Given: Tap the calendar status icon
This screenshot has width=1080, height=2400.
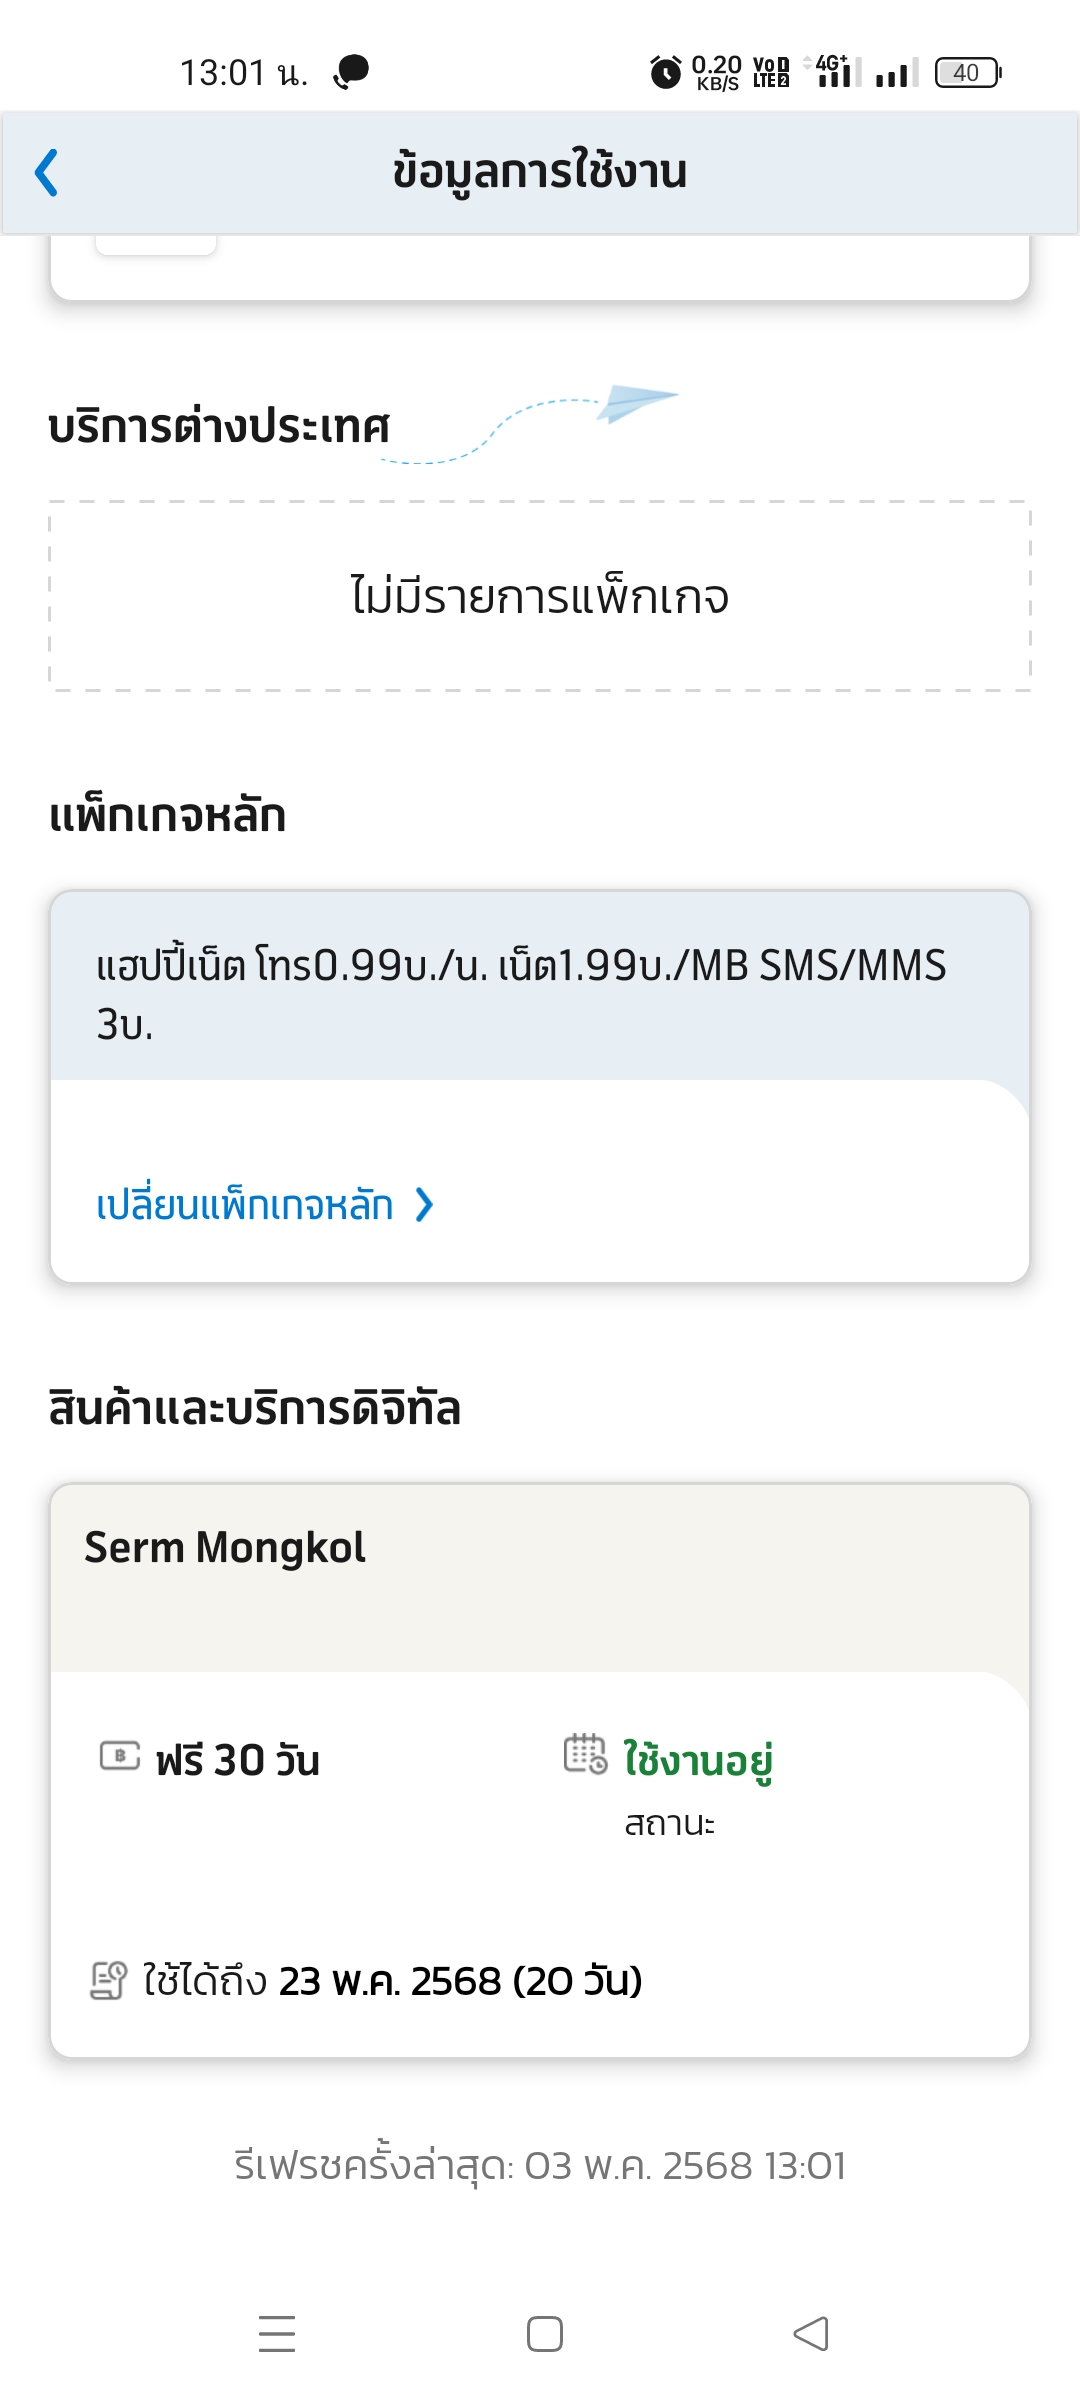Looking at the screenshot, I should (585, 1754).
